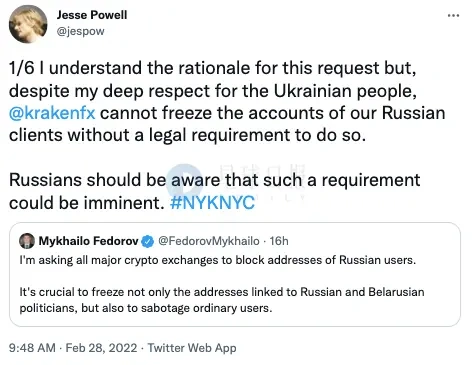The image size is (472, 365).
Task: Open the @FedorovMykhailo handle
Action: coord(209,241)
